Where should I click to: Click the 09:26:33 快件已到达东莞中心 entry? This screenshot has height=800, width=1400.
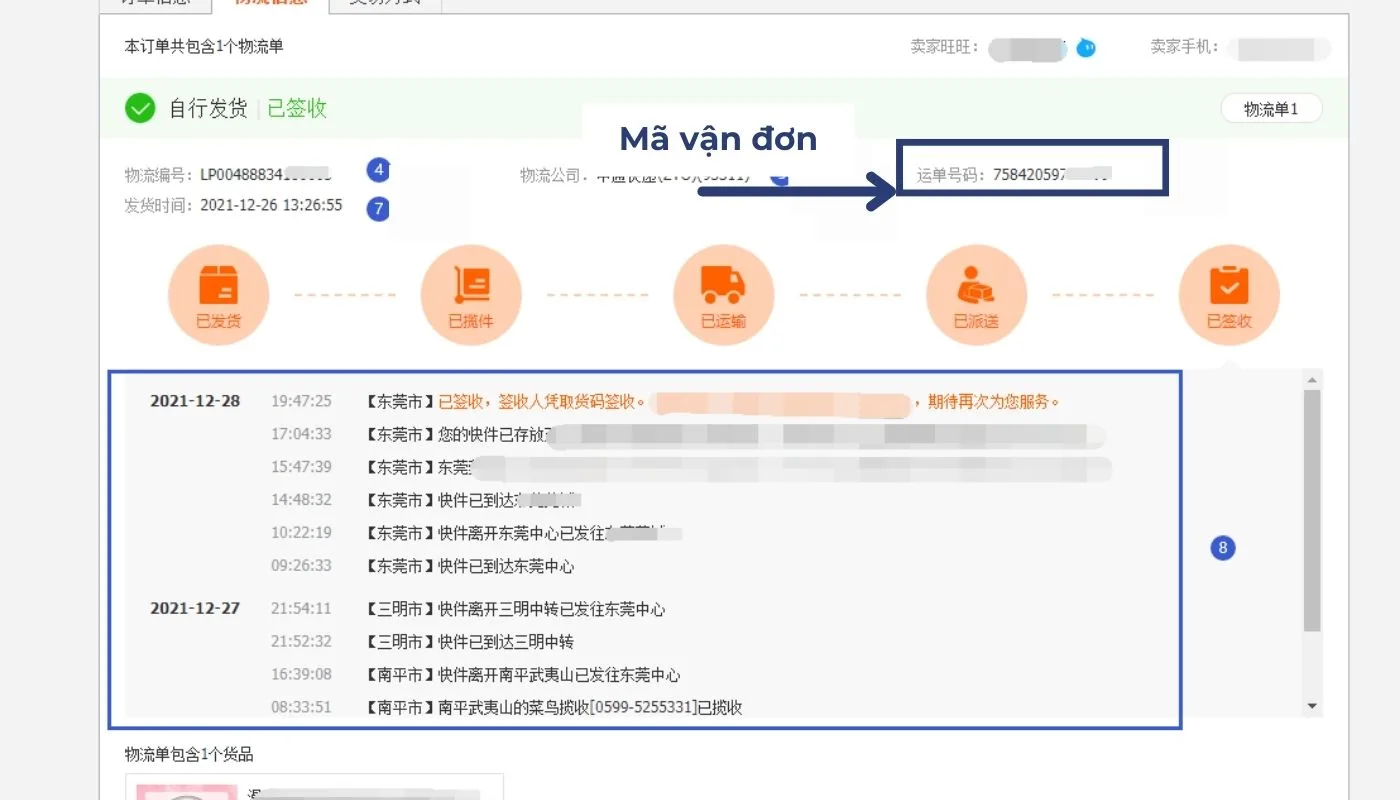click(423, 566)
